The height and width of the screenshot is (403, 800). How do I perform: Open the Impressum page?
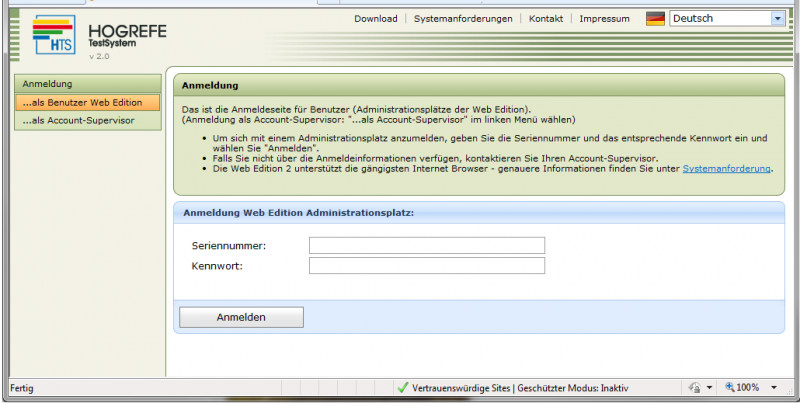[604, 18]
